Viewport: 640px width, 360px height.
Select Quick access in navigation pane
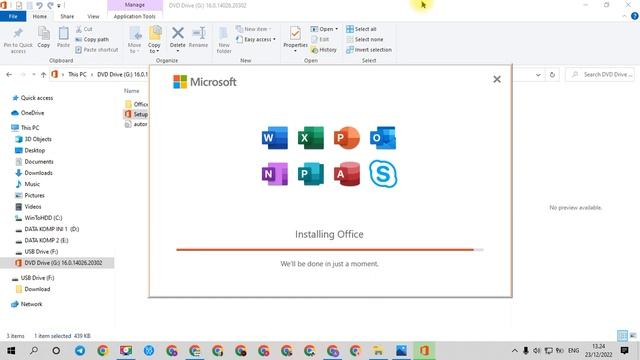(33, 98)
